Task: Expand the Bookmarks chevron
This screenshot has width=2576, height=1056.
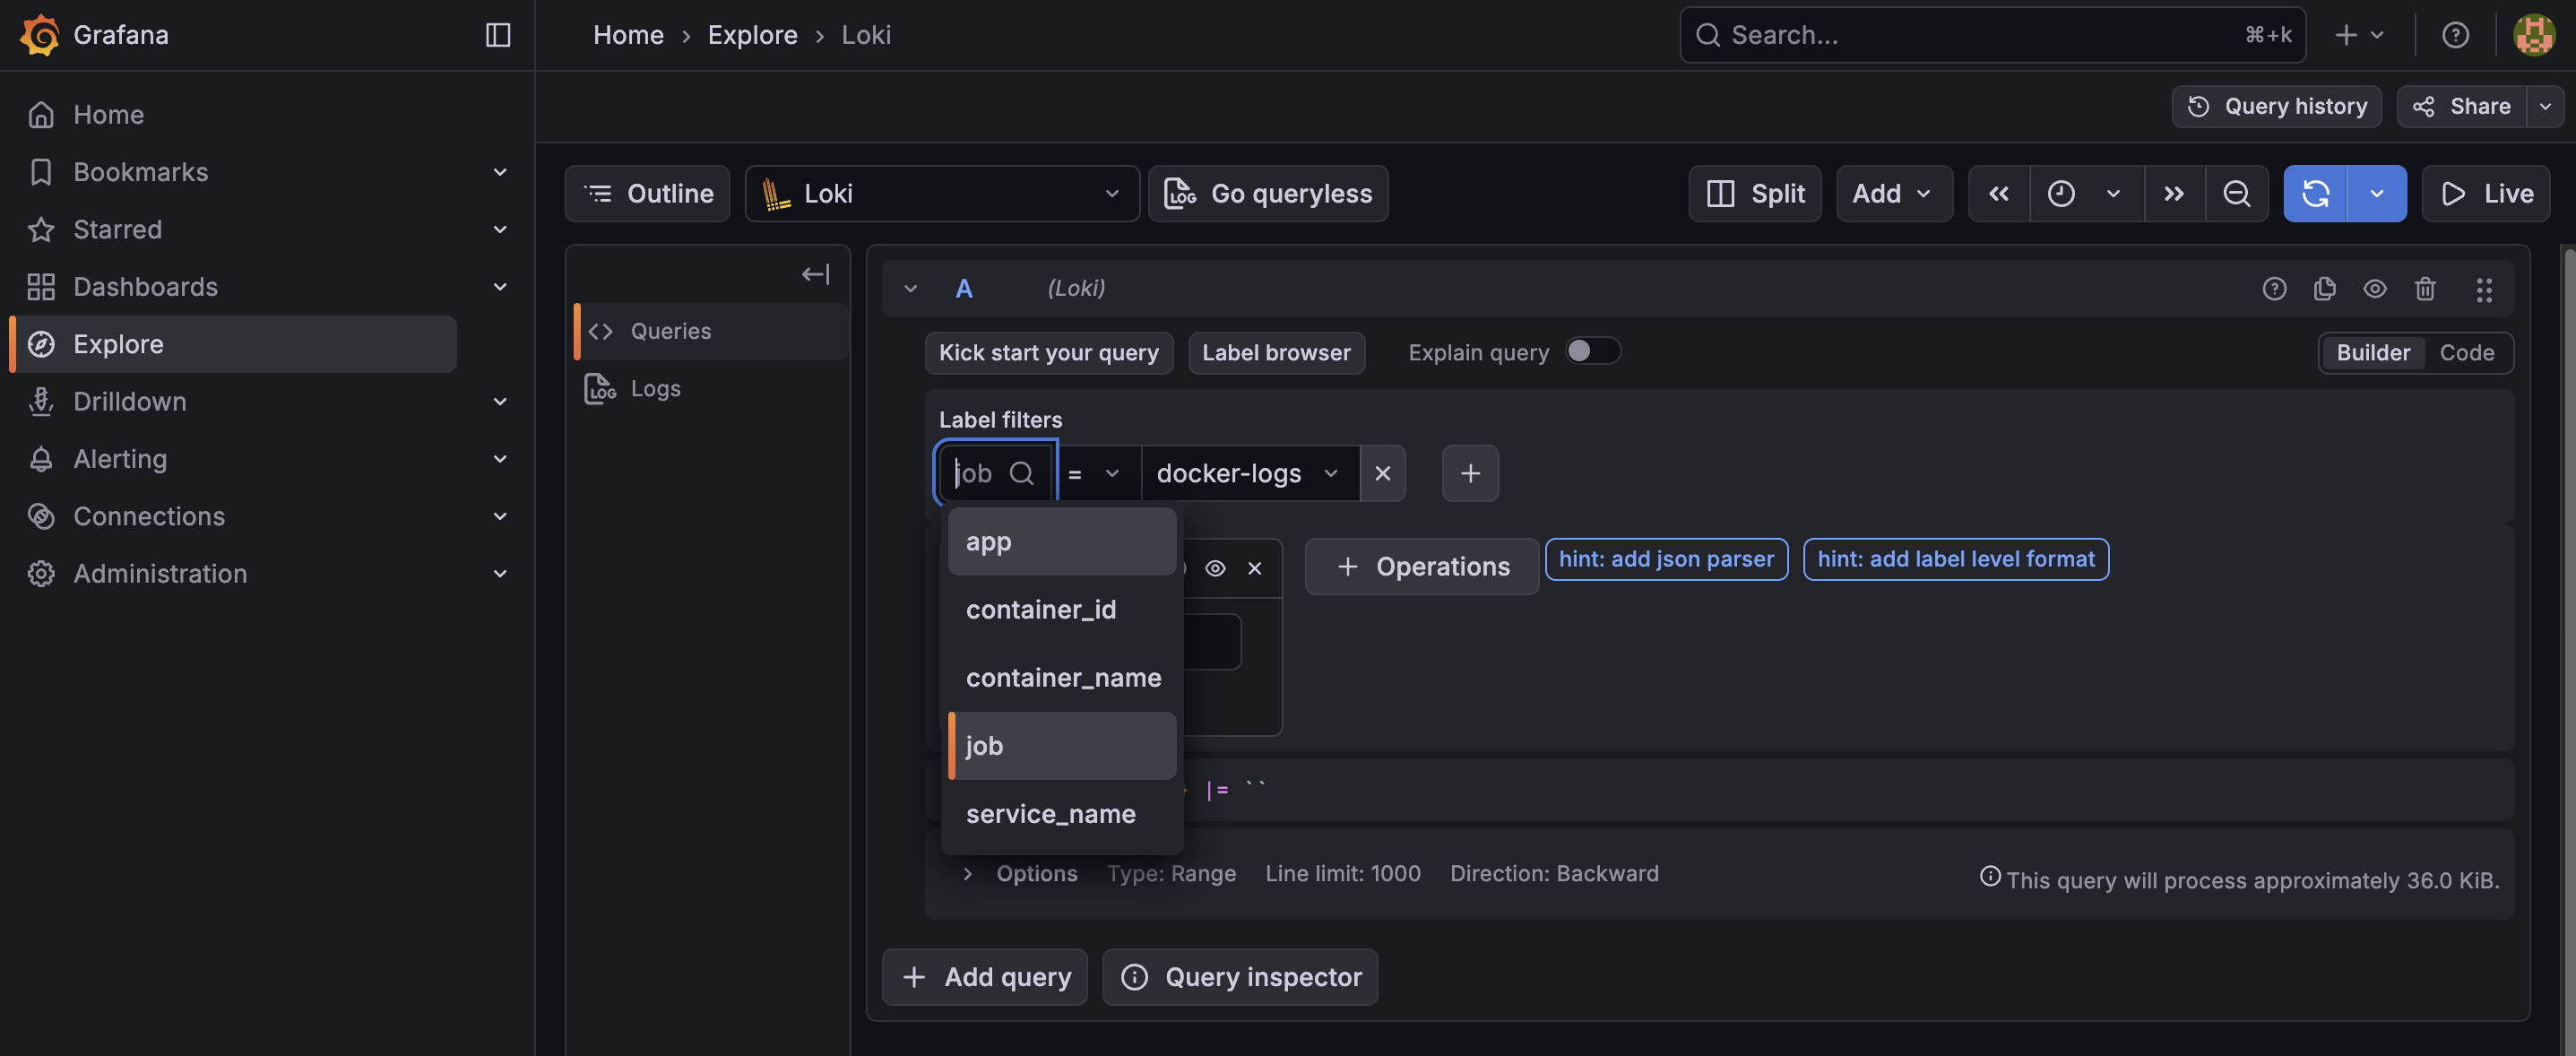Action: tap(500, 172)
